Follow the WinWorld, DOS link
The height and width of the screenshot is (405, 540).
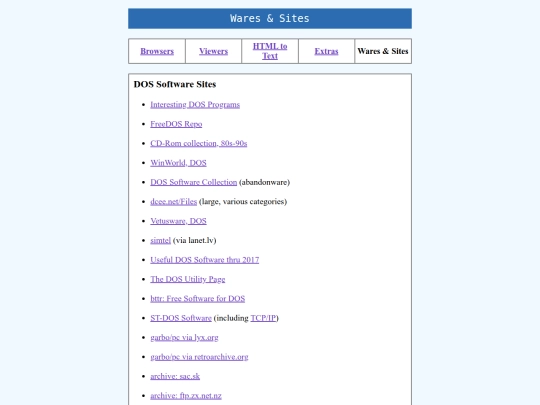[x=178, y=163]
